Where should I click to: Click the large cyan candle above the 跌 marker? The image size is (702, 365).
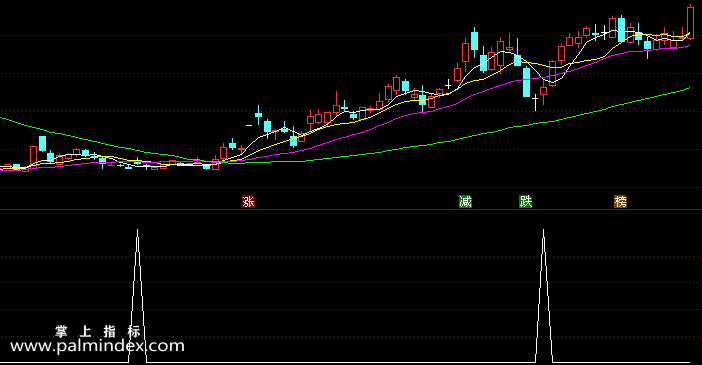(x=526, y=82)
